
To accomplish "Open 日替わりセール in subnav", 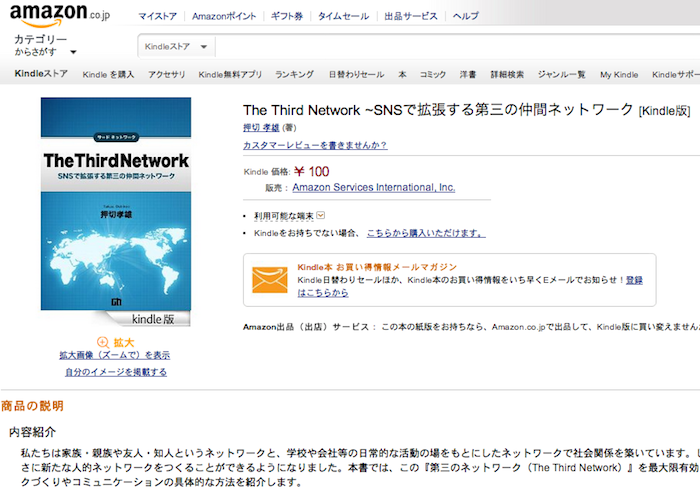I will (356, 75).
